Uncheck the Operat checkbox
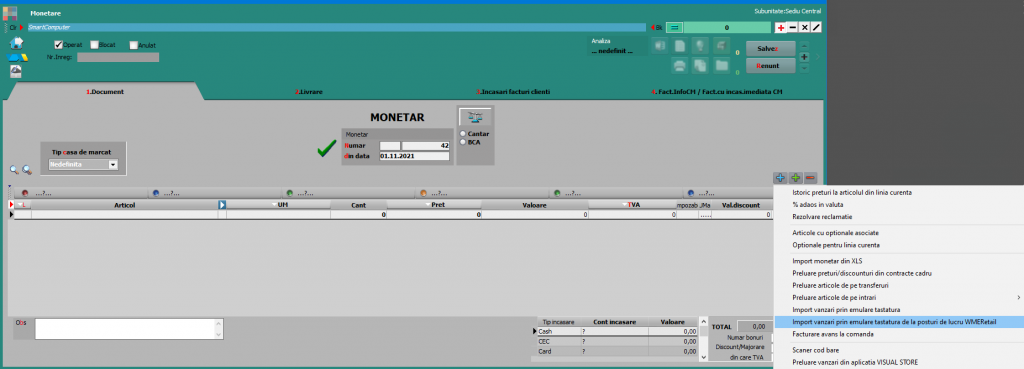The image size is (1024, 369). tap(58, 44)
